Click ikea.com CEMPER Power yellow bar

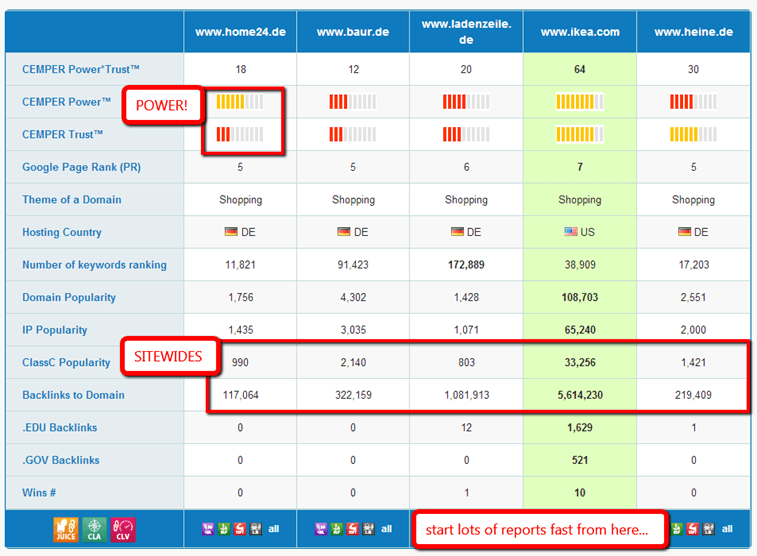click(x=580, y=102)
